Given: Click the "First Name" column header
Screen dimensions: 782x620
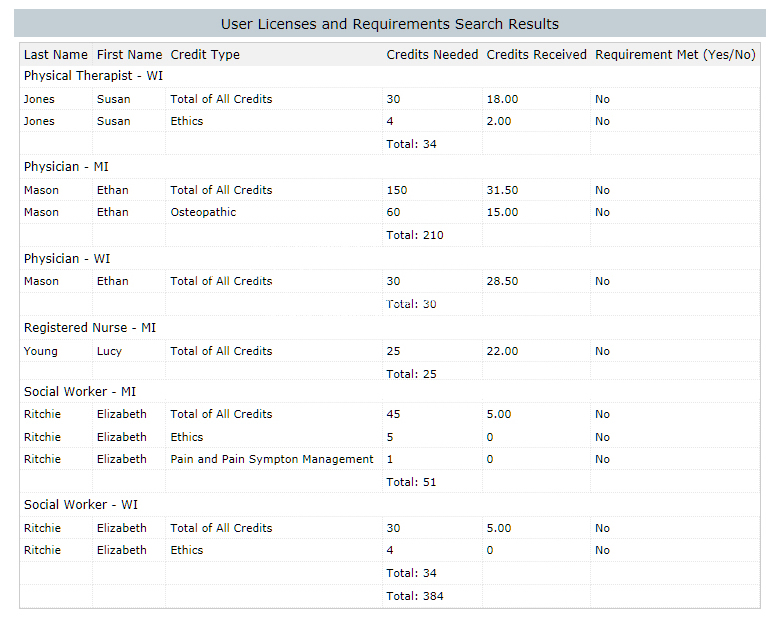Looking at the screenshot, I should pyautogui.click(x=129, y=55).
